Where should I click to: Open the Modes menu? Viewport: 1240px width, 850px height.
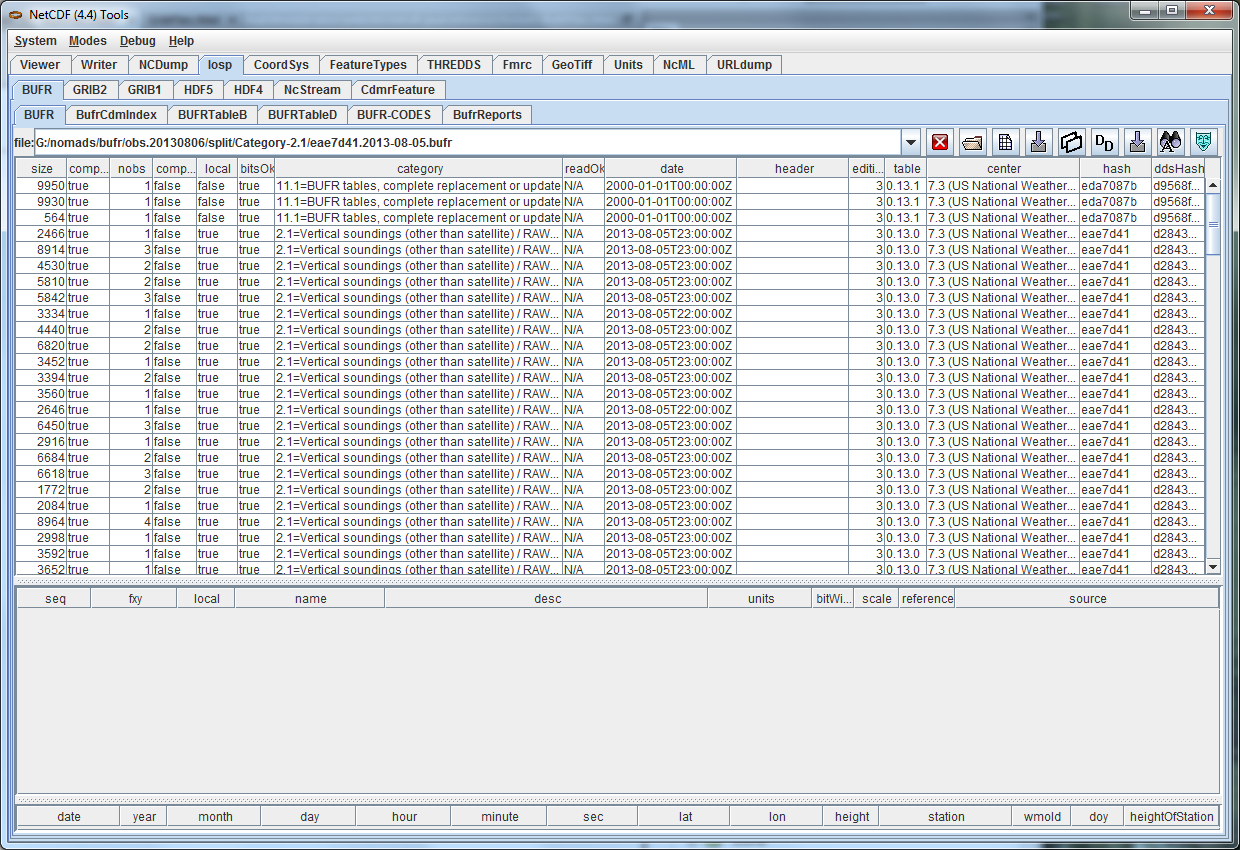click(x=87, y=41)
